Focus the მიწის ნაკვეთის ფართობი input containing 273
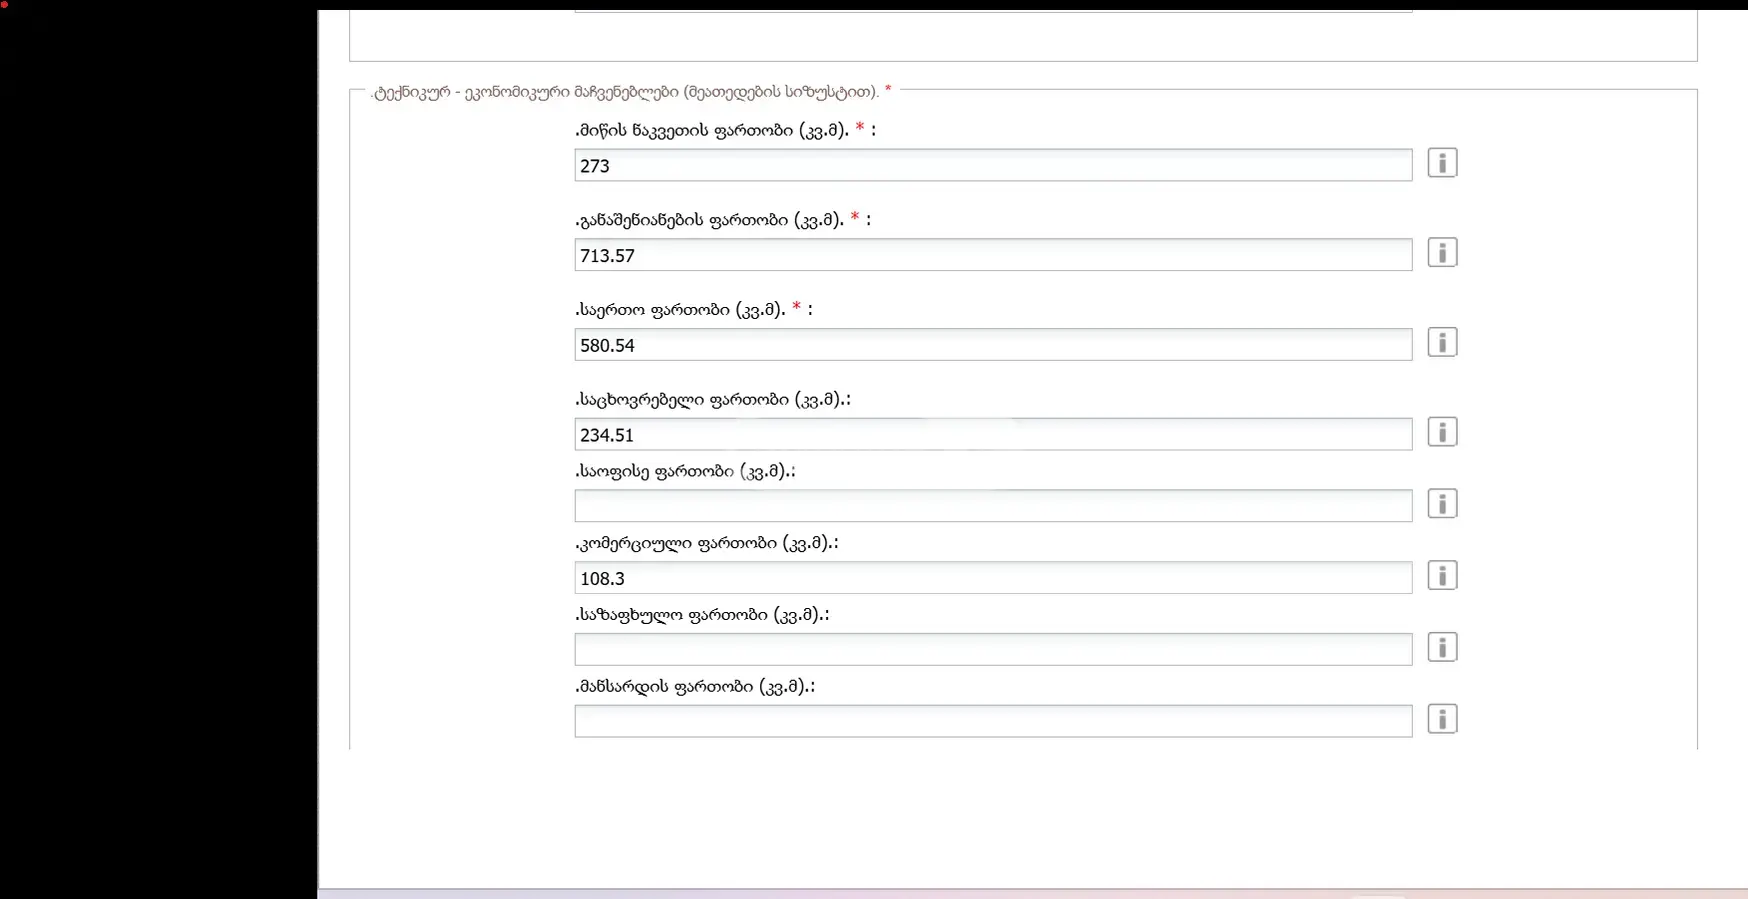The width and height of the screenshot is (1748, 899). [993, 165]
